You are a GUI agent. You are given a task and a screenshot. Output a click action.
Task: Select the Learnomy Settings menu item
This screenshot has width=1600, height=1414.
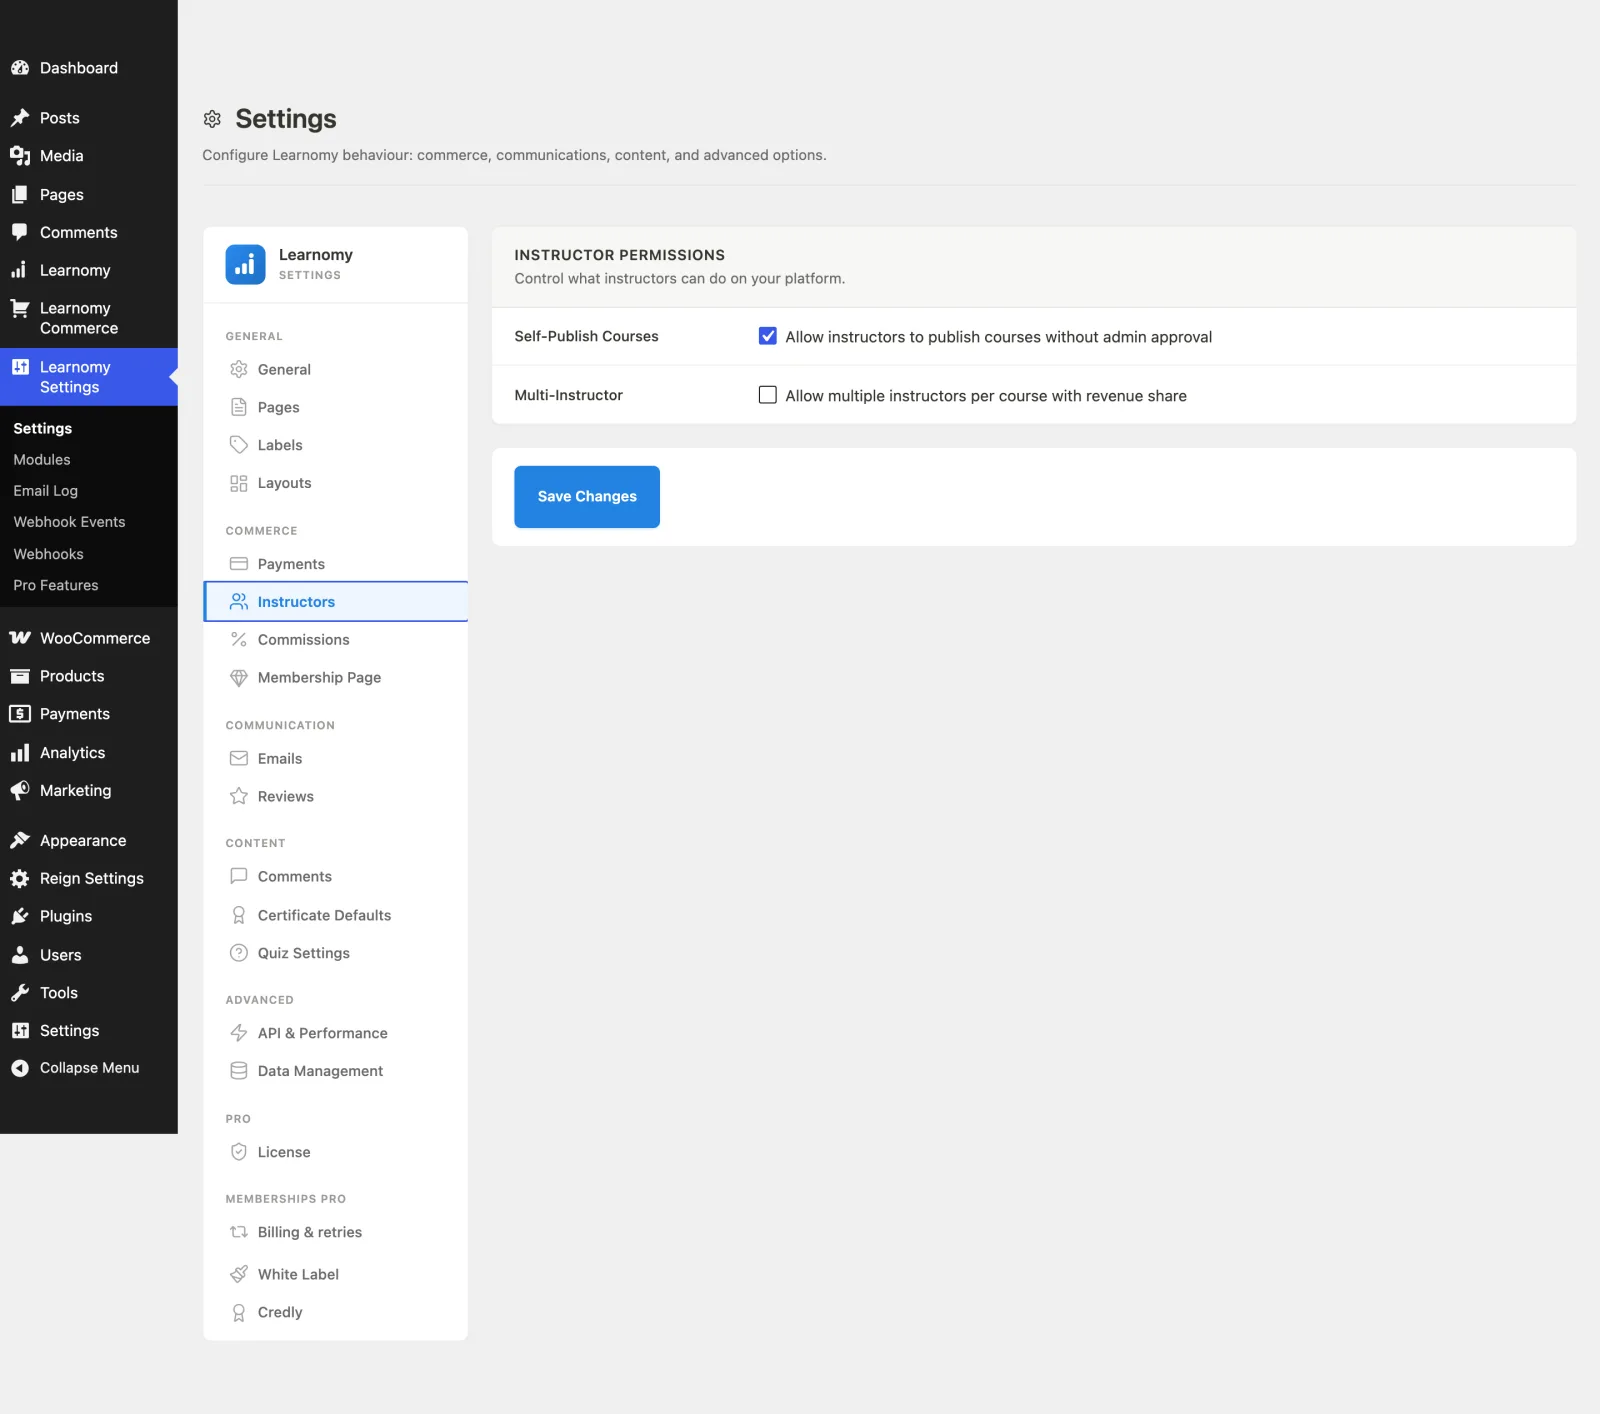pos(89,377)
